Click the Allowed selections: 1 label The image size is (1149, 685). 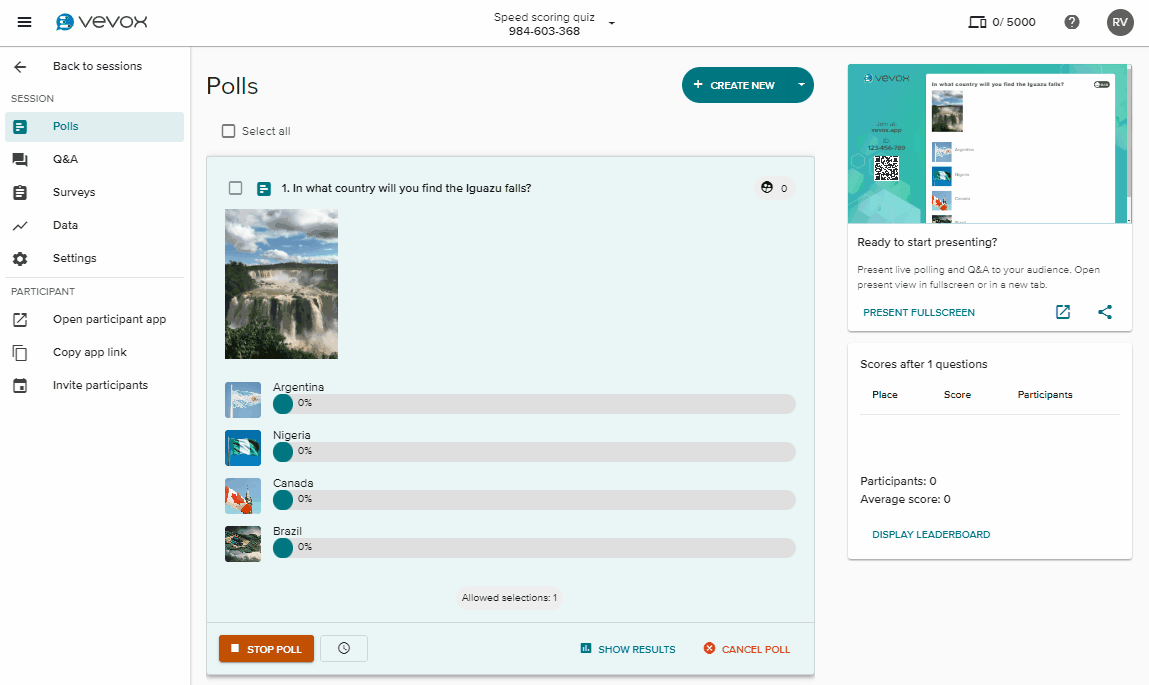tap(509, 598)
